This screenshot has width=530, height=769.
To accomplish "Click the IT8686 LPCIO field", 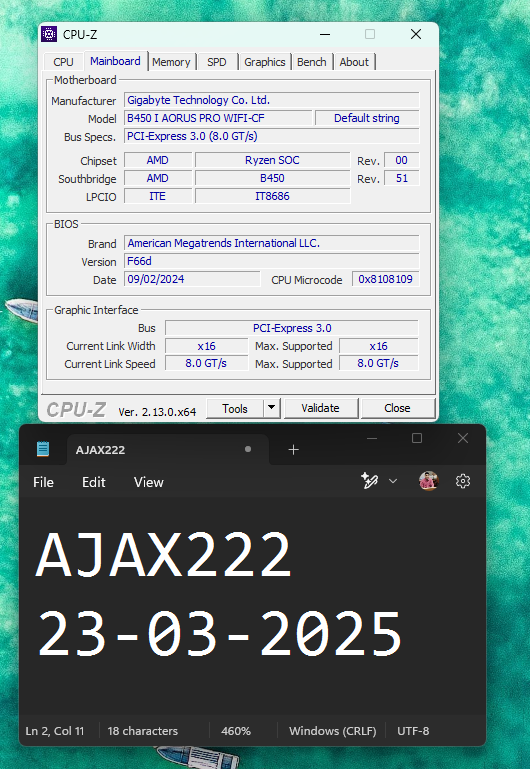I will (273, 196).
